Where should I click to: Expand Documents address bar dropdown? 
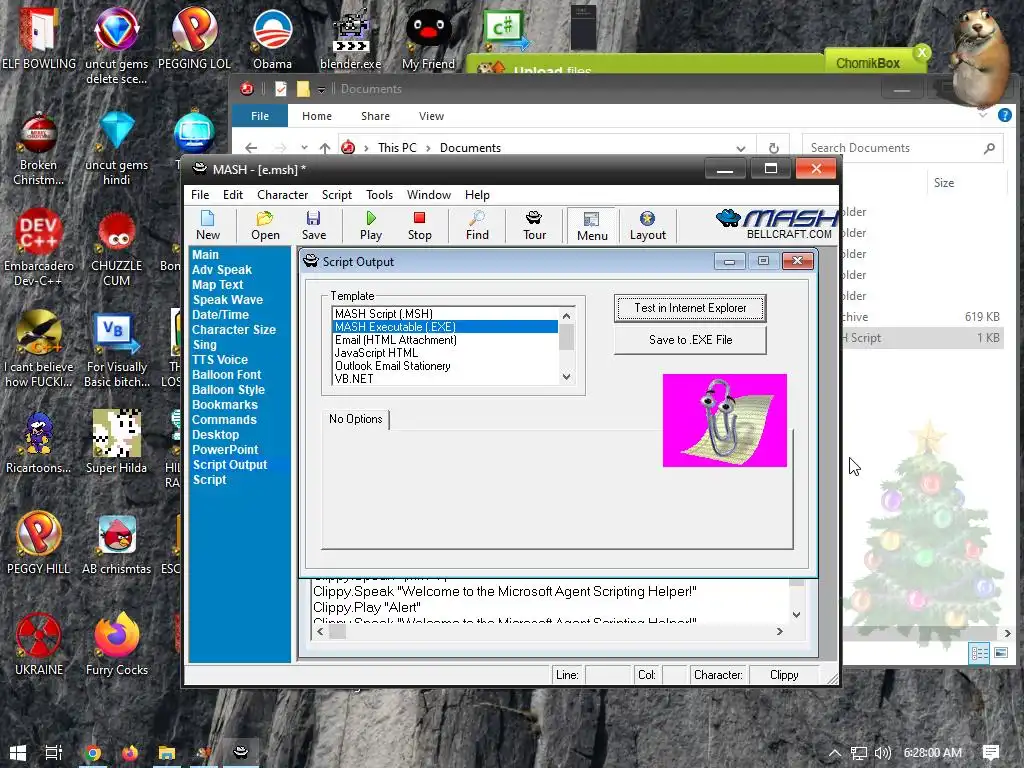click(740, 148)
